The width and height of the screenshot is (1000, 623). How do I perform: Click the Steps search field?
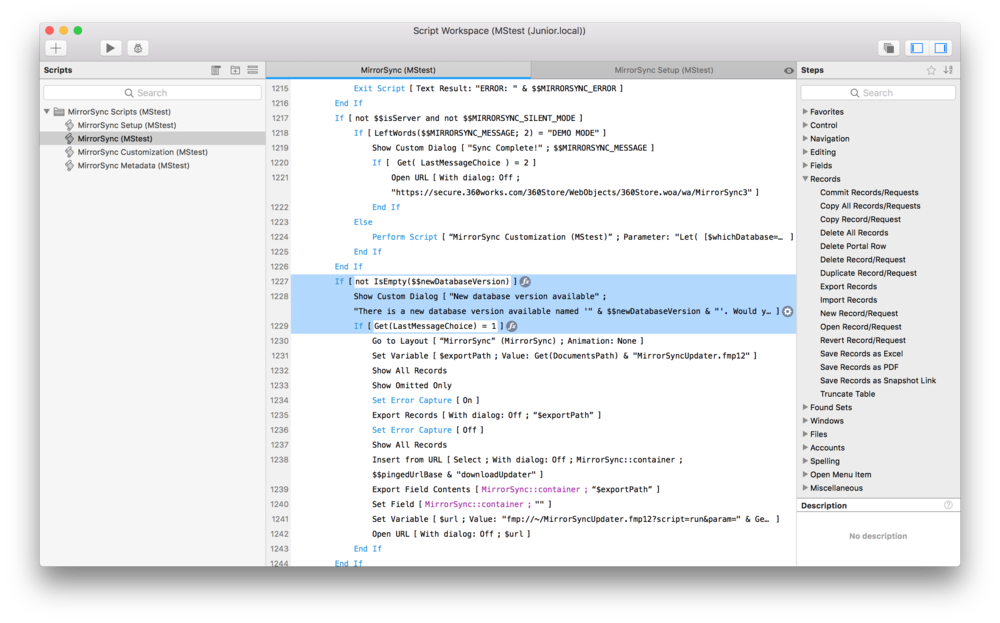point(878,93)
